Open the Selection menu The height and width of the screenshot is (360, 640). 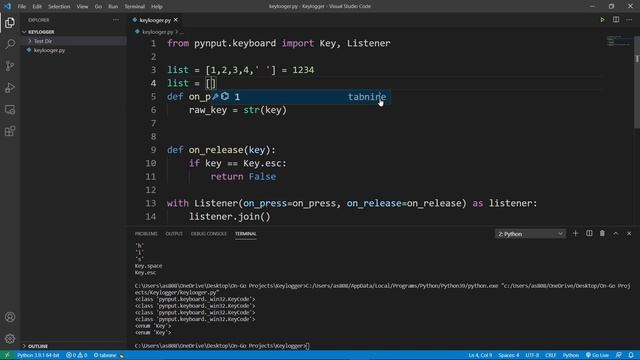pyautogui.click(x=59, y=7)
